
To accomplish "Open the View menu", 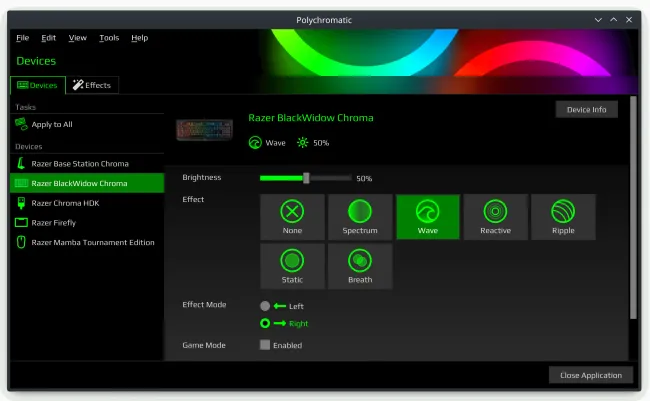I will 78,38.
